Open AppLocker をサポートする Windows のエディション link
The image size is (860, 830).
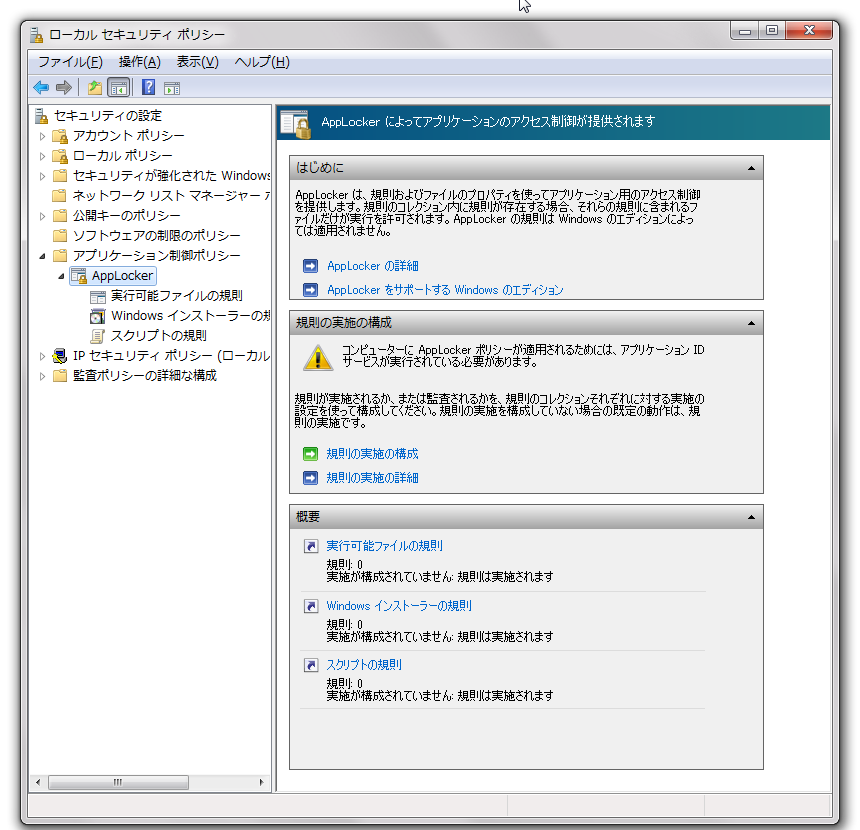click(445, 290)
